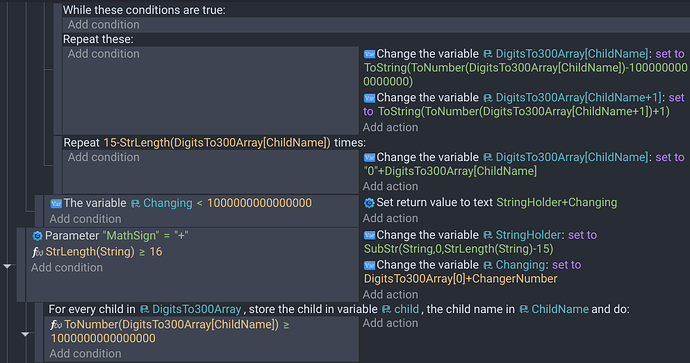Add action below Set return value
The height and width of the screenshot is (363, 690).
point(390,218)
